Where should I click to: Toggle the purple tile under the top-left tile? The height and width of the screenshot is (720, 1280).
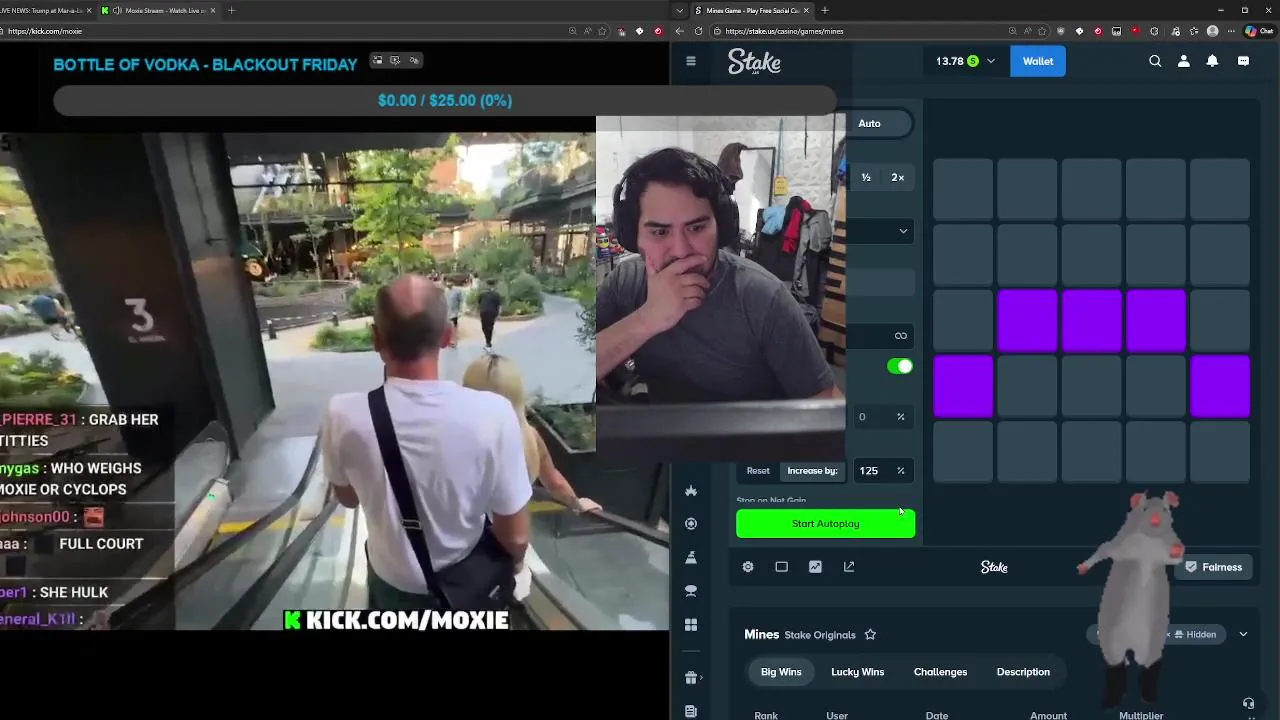[x=963, y=385]
